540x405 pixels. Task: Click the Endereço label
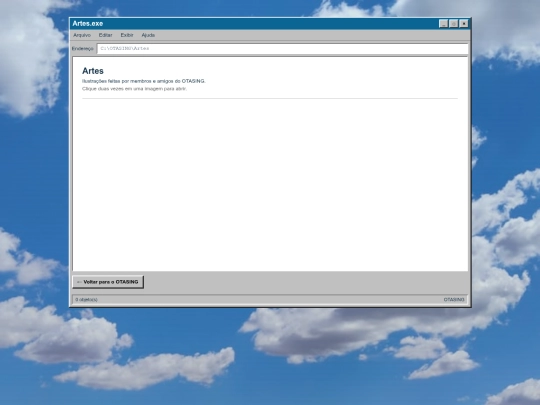(83, 49)
